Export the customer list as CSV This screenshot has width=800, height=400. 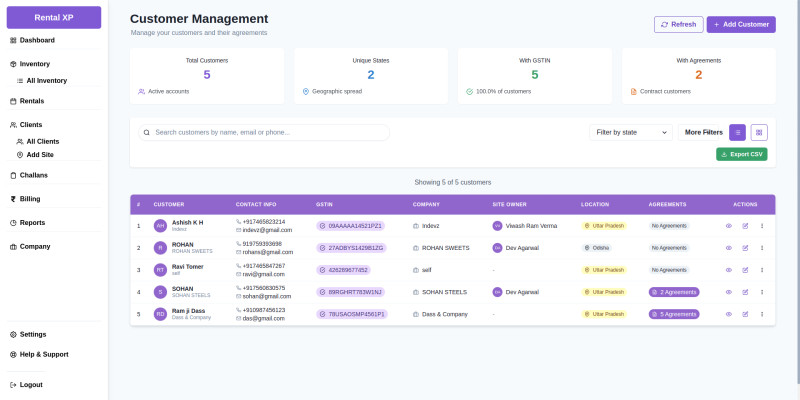741,154
